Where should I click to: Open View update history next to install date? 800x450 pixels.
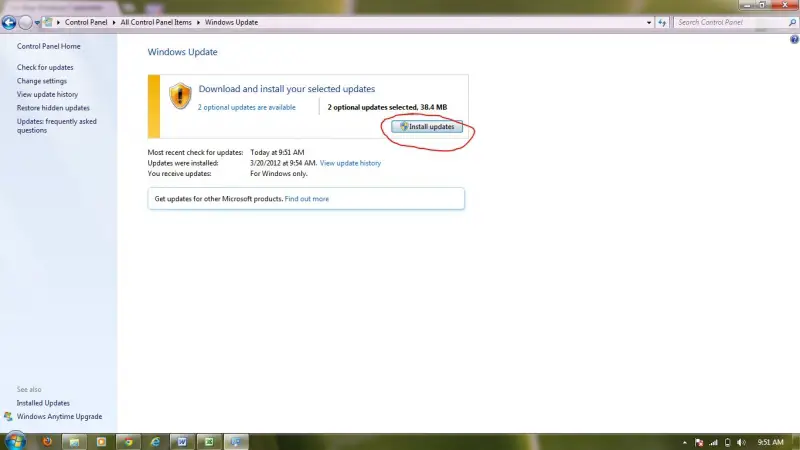pos(351,163)
